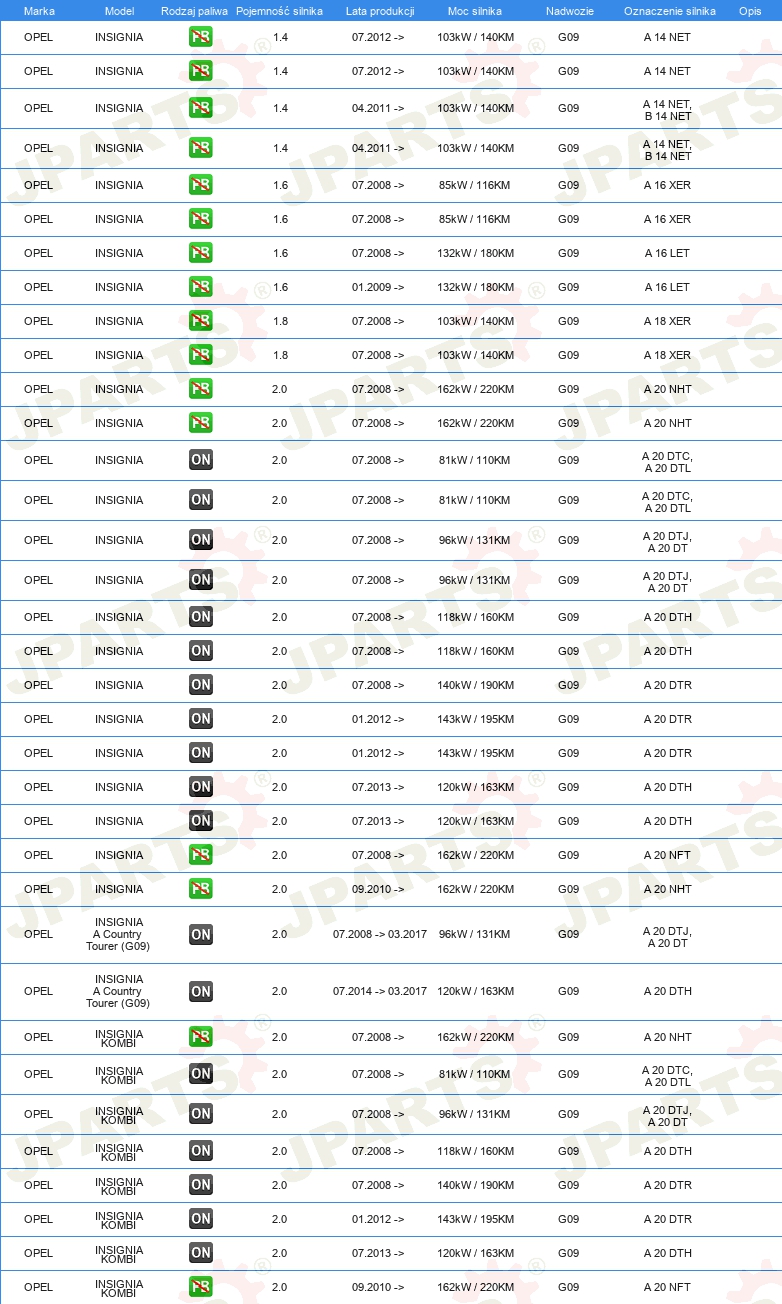
Task: Click the Lata produkcji column header
Action: (380, 11)
